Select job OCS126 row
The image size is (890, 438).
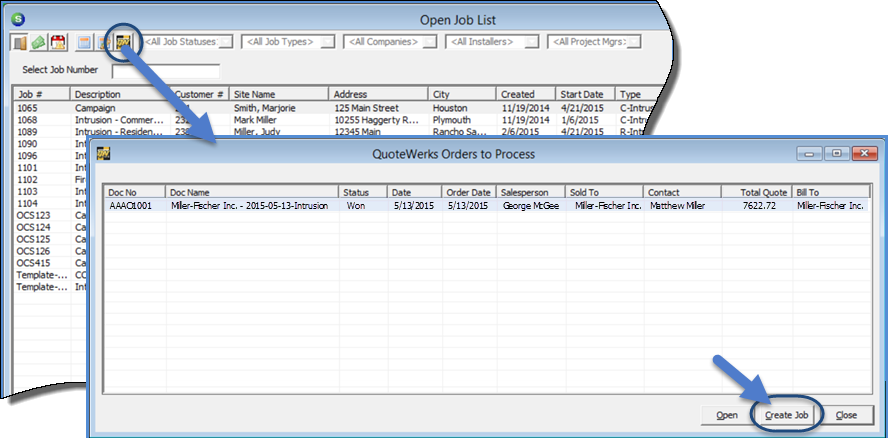pyautogui.click(x=51, y=251)
